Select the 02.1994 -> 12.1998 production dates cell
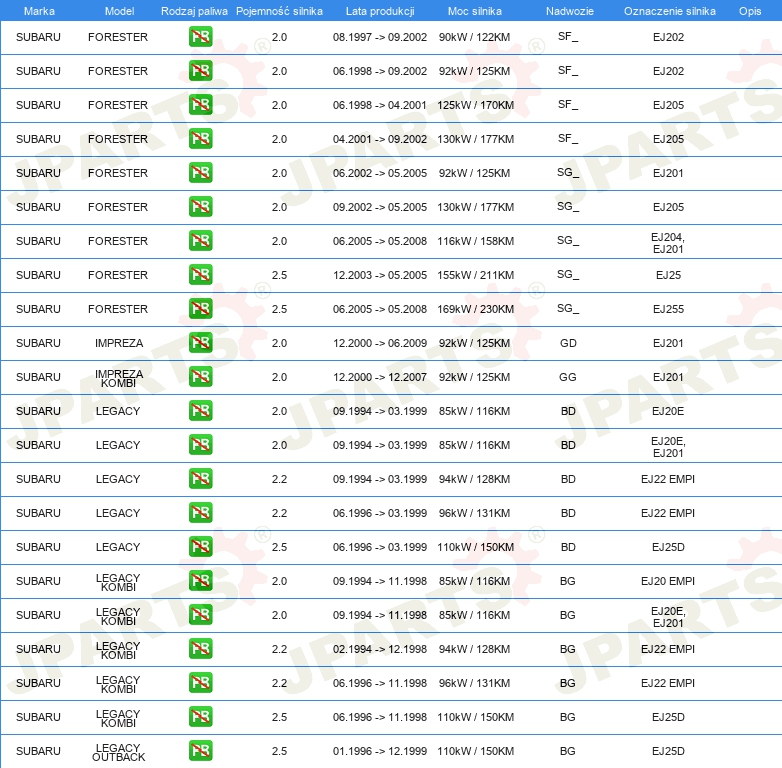Image resolution: width=782 pixels, height=768 pixels. pos(380,649)
